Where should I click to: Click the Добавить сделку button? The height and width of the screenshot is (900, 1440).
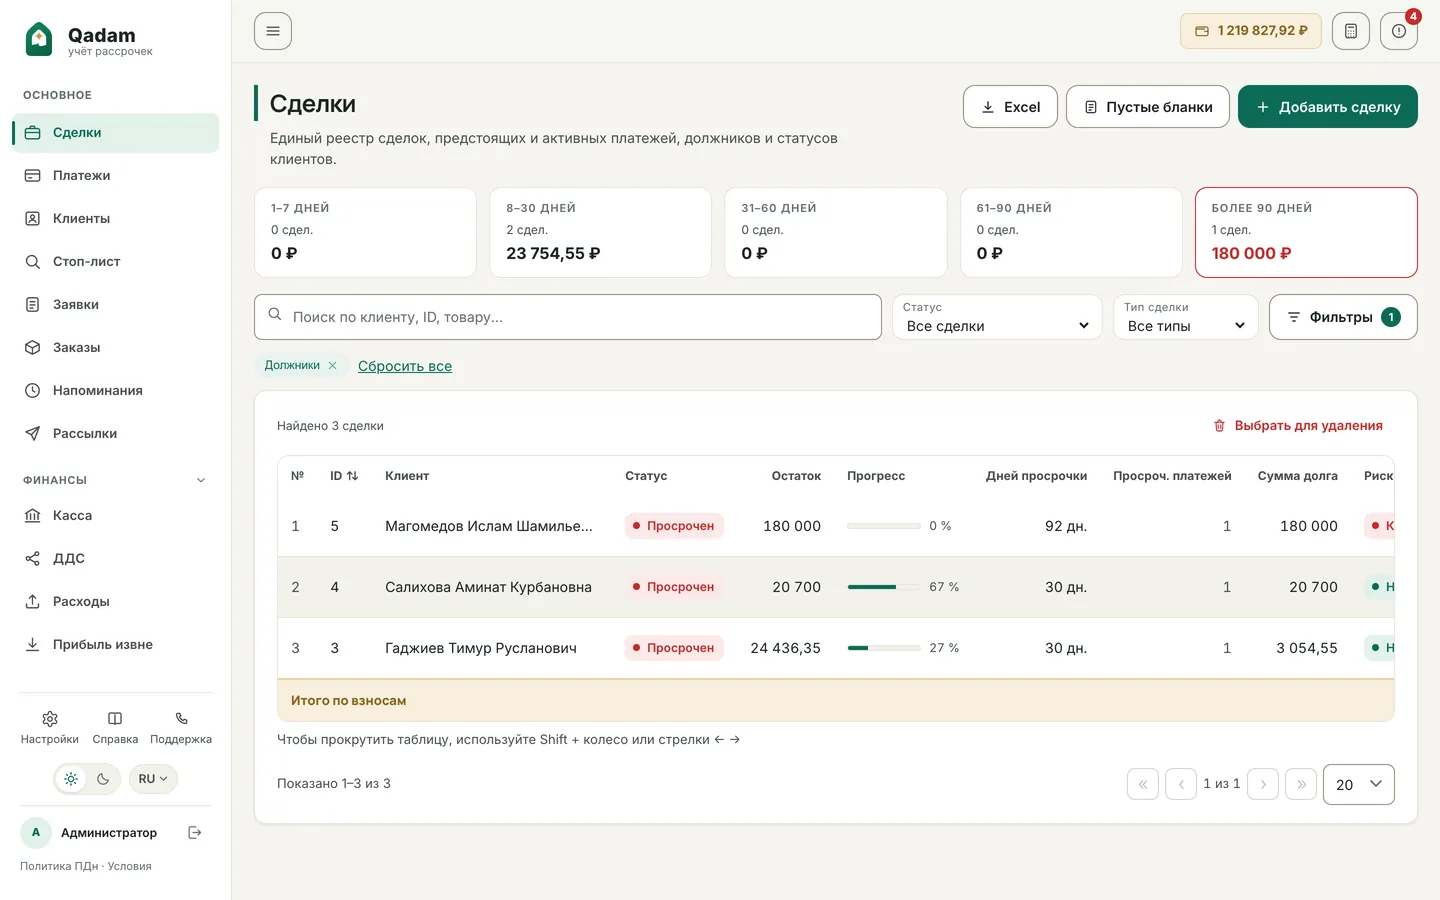point(1328,107)
